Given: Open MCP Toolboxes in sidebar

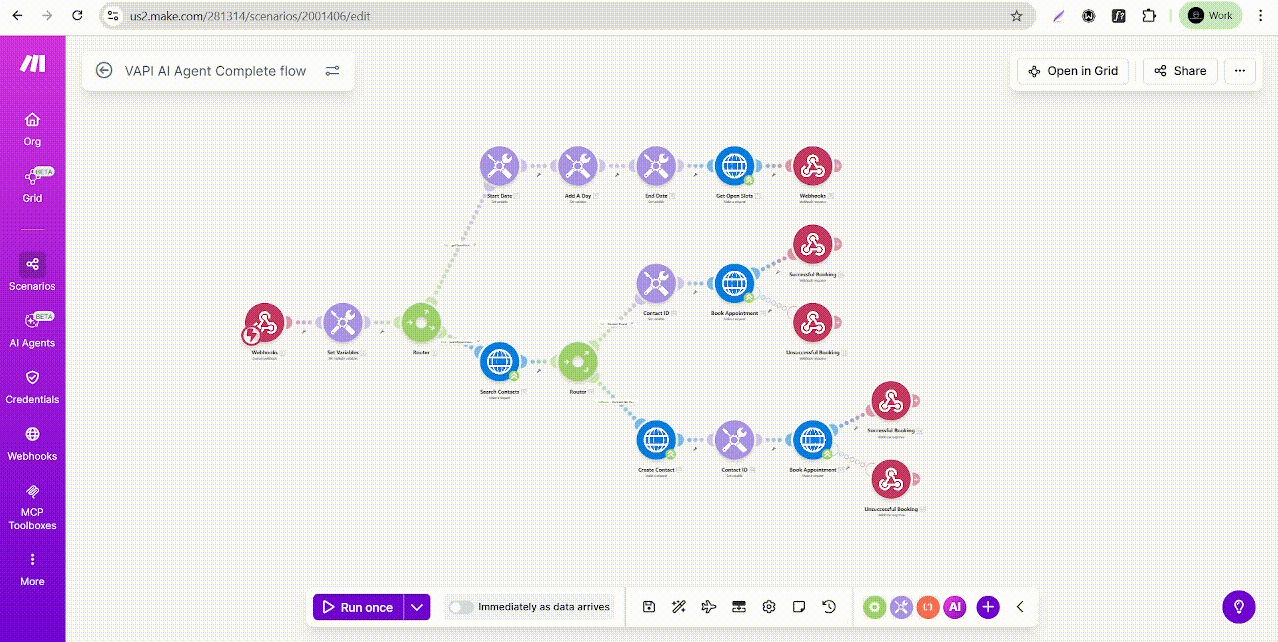Looking at the screenshot, I should point(32,507).
